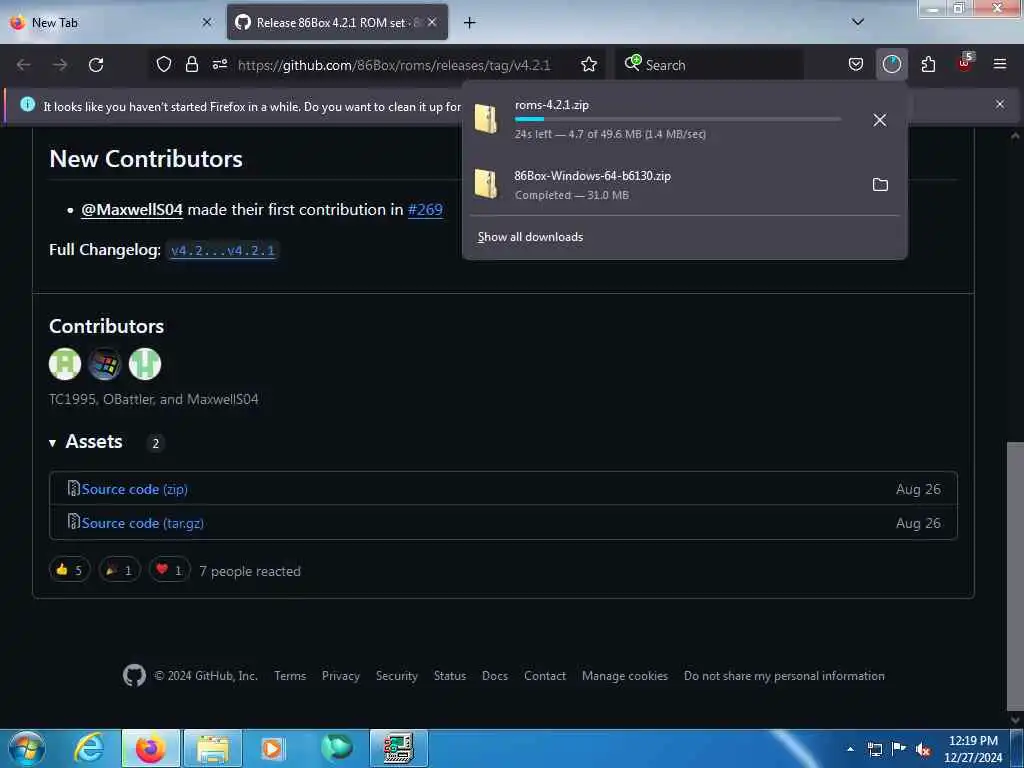Save page to Pocket
1024x768 pixels.
(x=856, y=65)
